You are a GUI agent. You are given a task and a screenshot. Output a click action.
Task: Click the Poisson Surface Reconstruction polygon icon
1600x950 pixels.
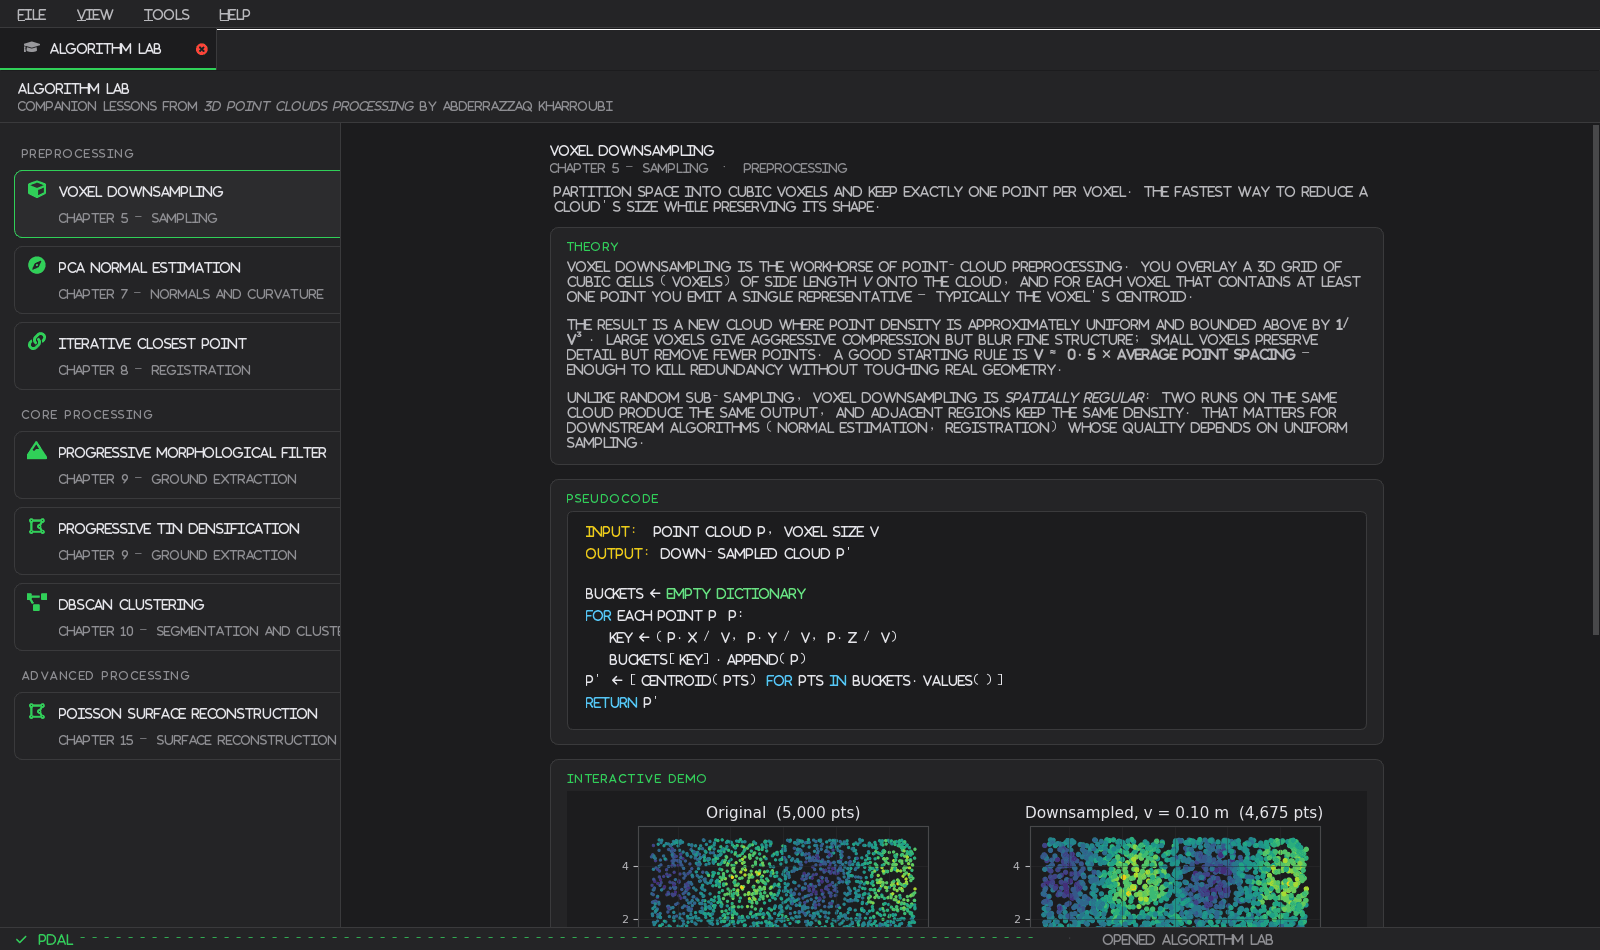click(x=37, y=711)
